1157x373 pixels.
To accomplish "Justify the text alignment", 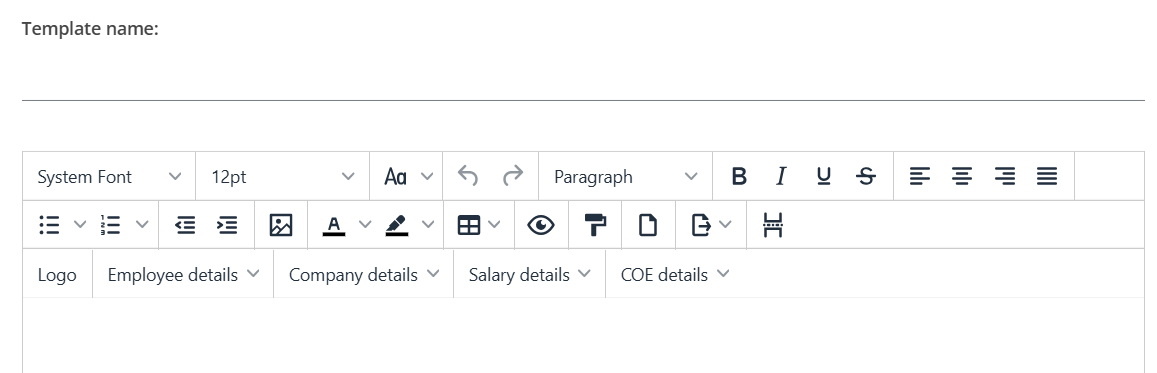I will point(1047,176).
